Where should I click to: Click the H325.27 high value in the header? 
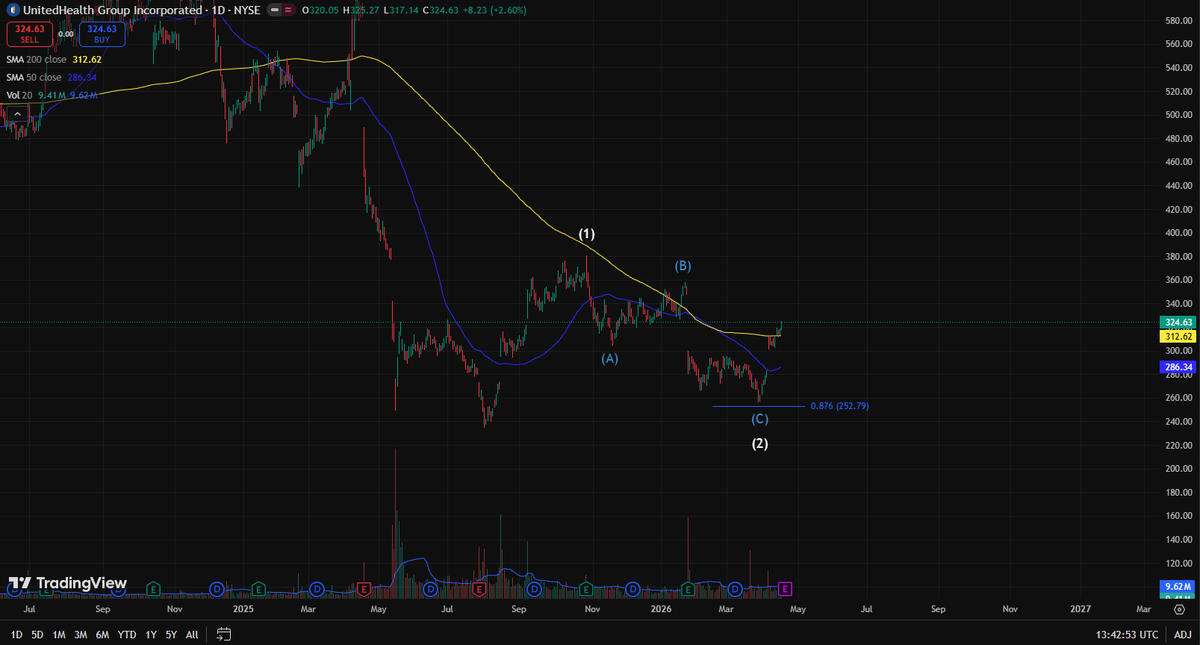(361, 10)
